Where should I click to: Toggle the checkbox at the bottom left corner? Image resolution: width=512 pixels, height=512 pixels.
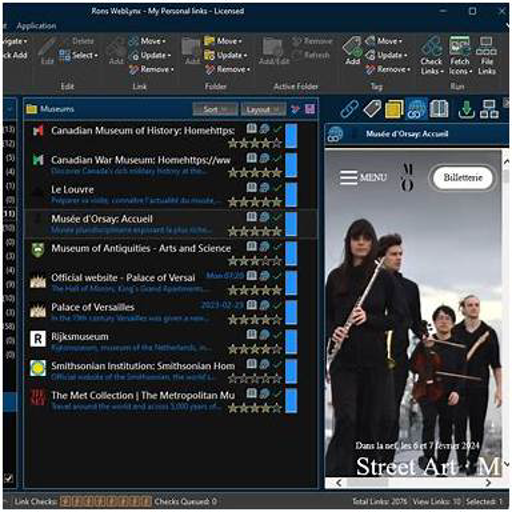(x=8, y=478)
